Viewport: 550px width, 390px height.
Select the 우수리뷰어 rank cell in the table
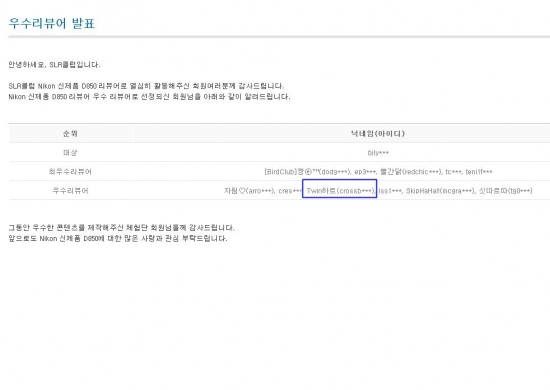70,190
